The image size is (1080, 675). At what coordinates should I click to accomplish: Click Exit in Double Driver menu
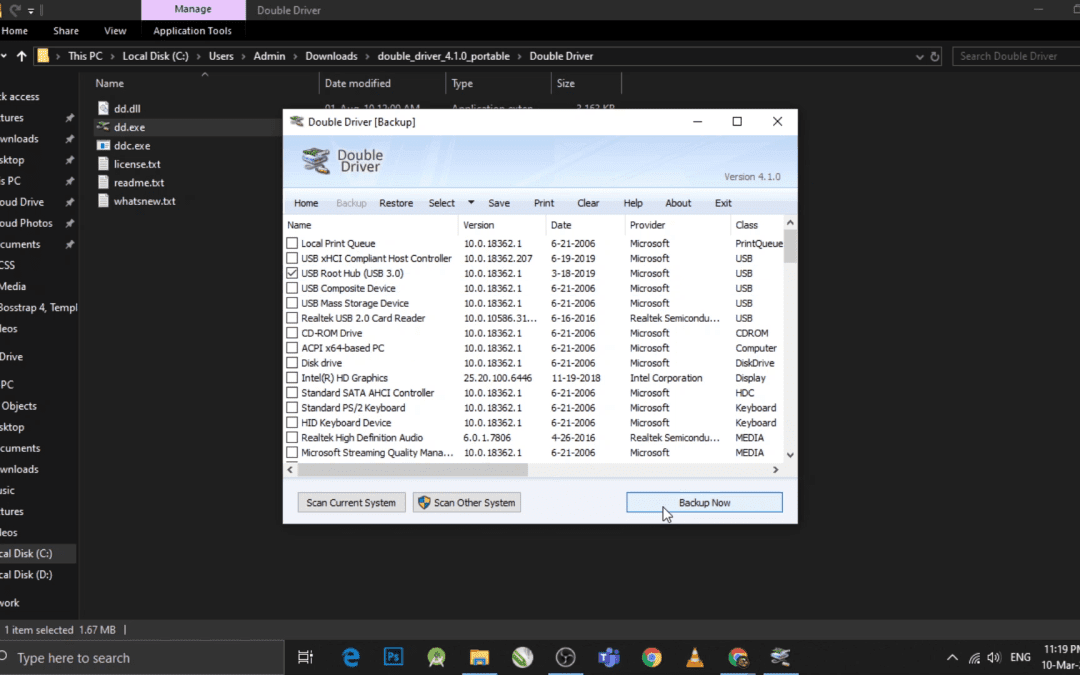point(723,203)
